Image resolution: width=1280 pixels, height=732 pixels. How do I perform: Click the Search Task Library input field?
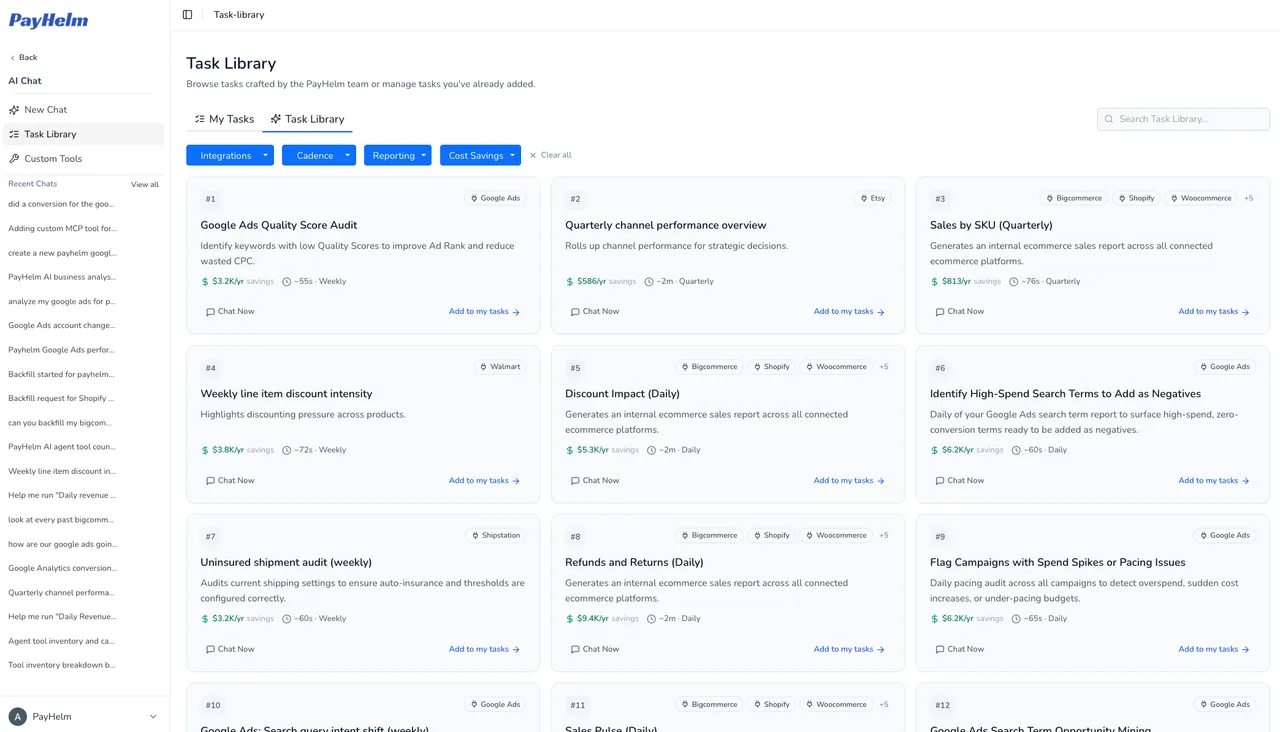1184,119
